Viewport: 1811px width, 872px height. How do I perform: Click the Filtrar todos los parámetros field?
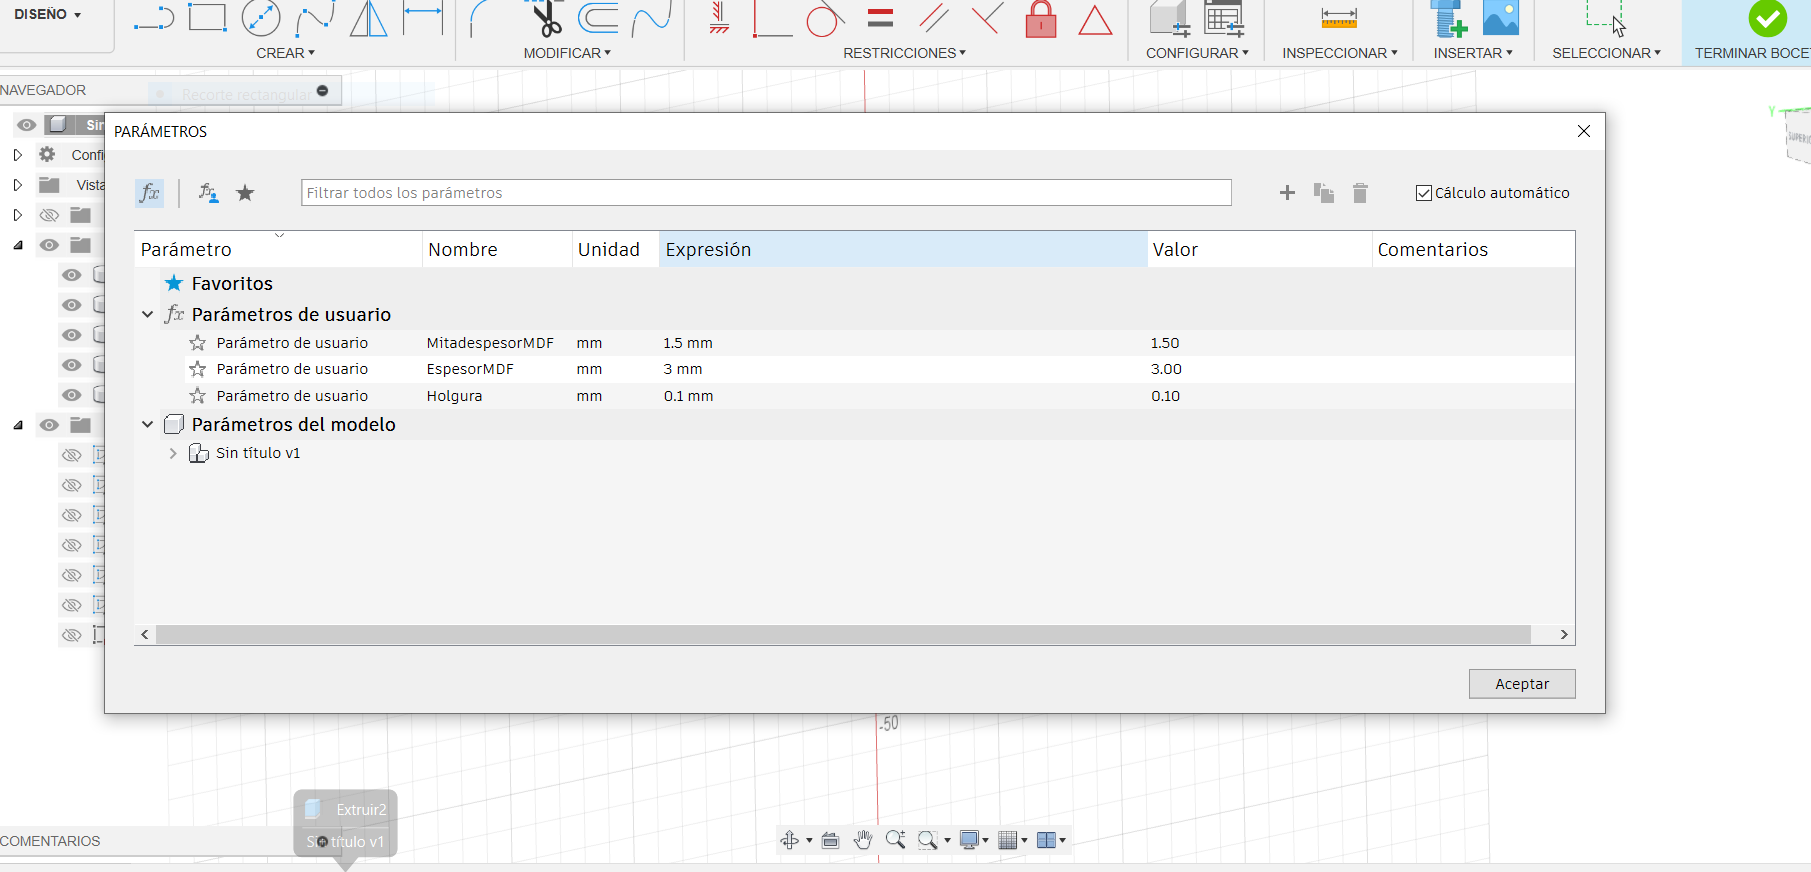(x=766, y=193)
